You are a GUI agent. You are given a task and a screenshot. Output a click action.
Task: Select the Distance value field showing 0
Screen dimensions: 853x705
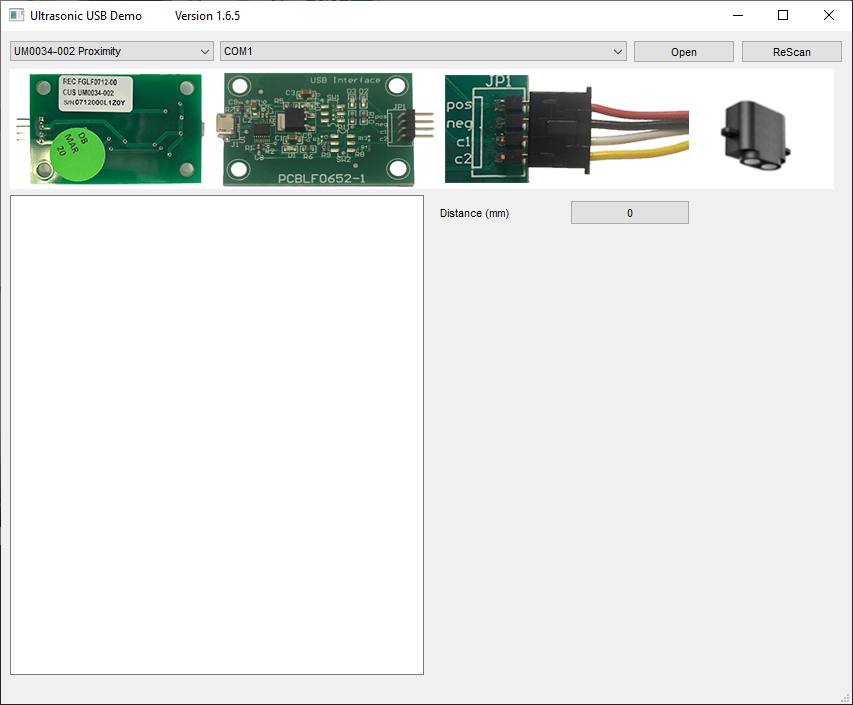pos(629,213)
